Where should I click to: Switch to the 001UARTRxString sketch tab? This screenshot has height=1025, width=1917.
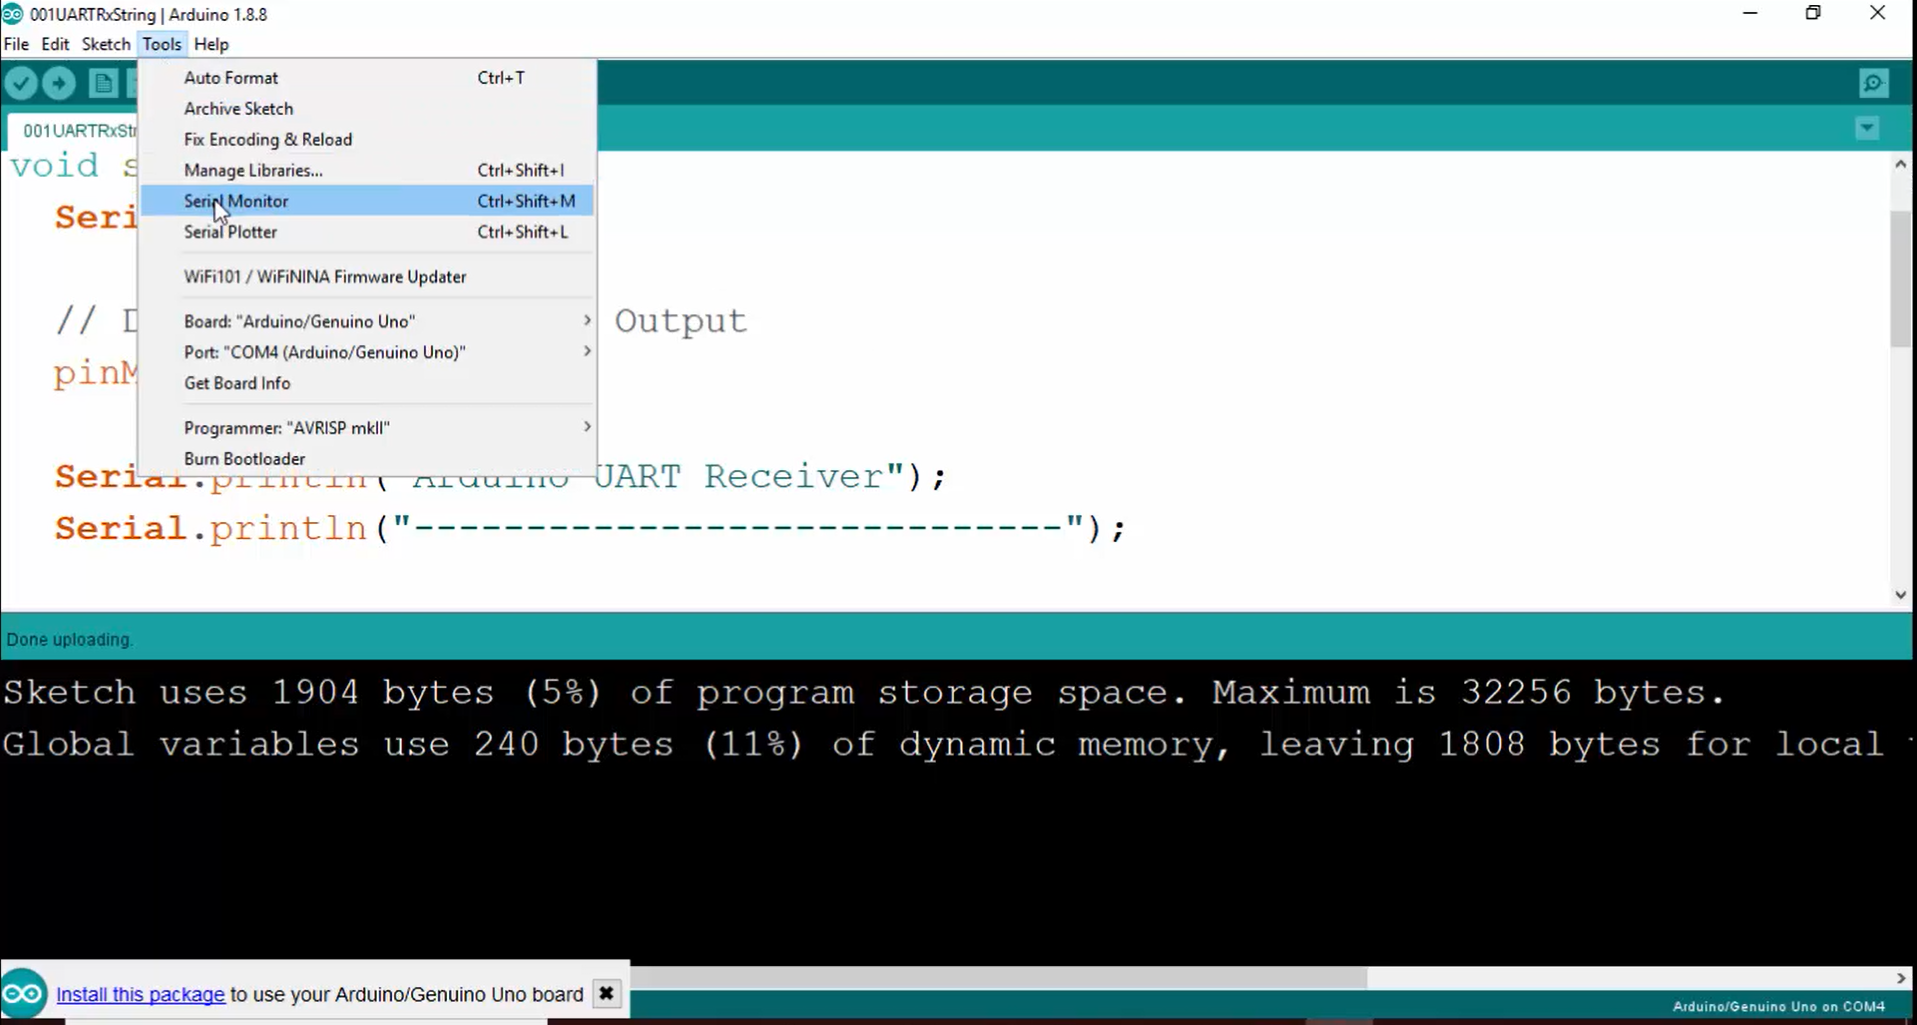pos(75,131)
